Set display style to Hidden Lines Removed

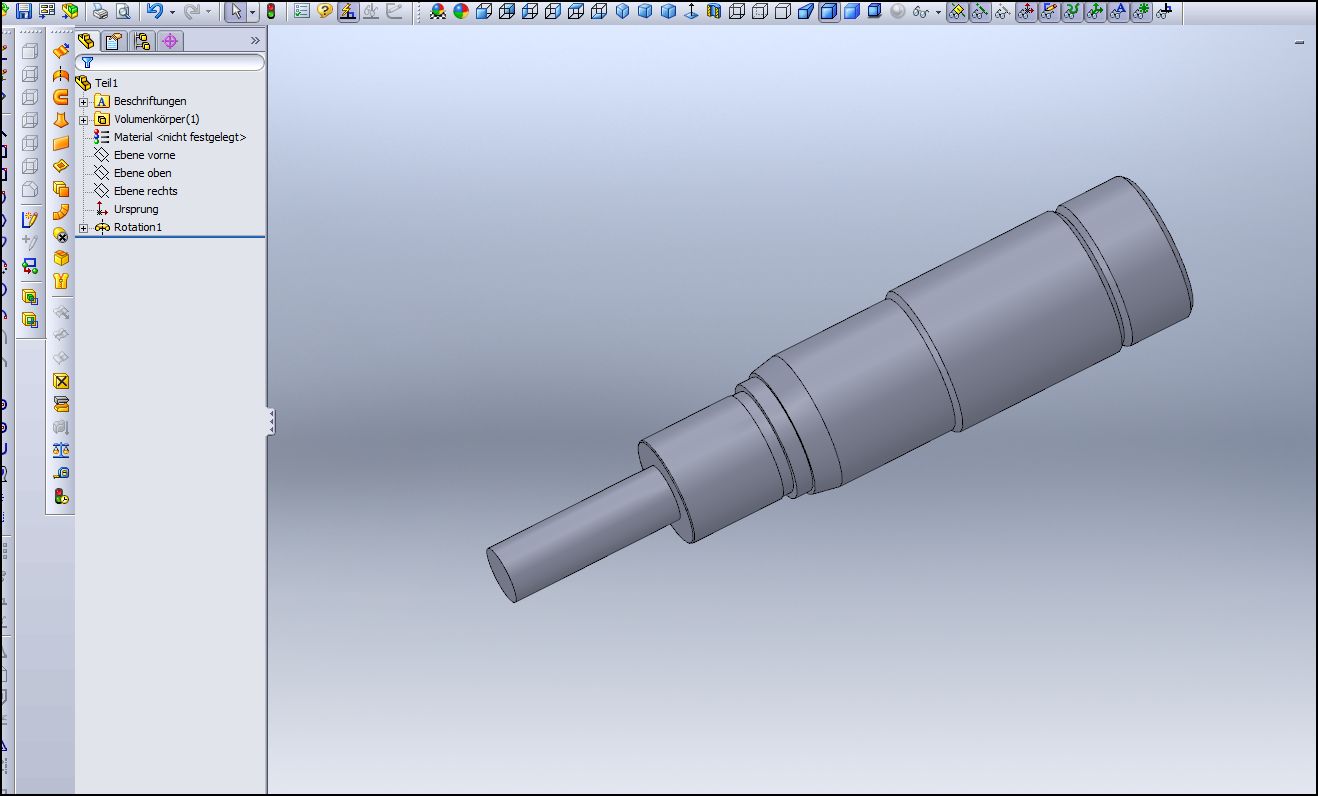tap(783, 12)
